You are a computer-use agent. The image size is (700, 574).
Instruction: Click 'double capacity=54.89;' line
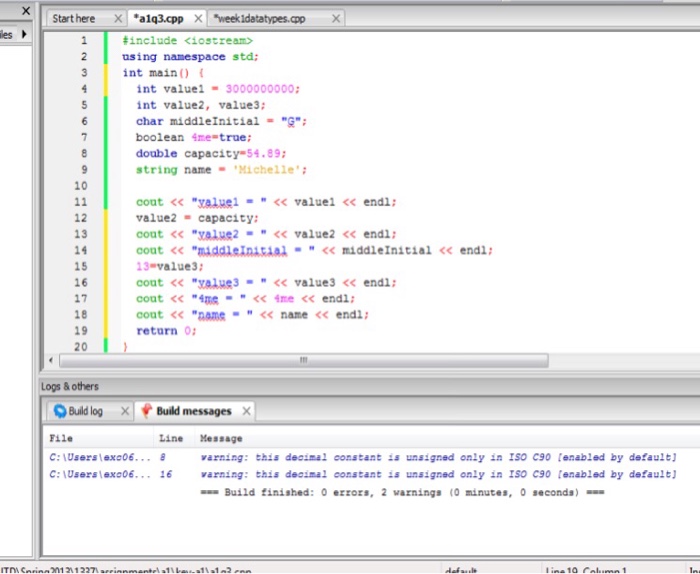tap(211, 154)
